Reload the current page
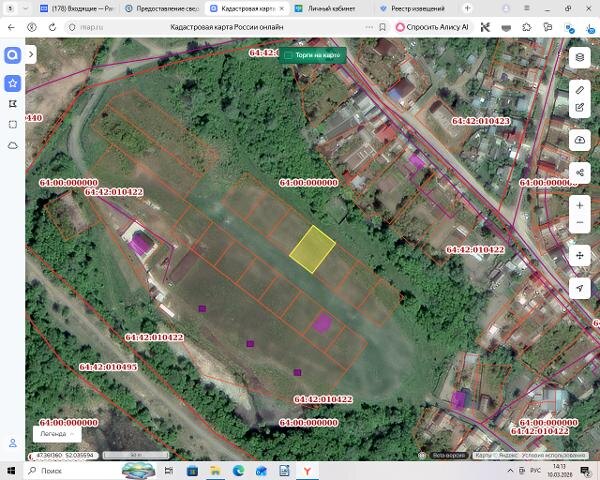The height and width of the screenshot is (480, 600). pos(52,27)
